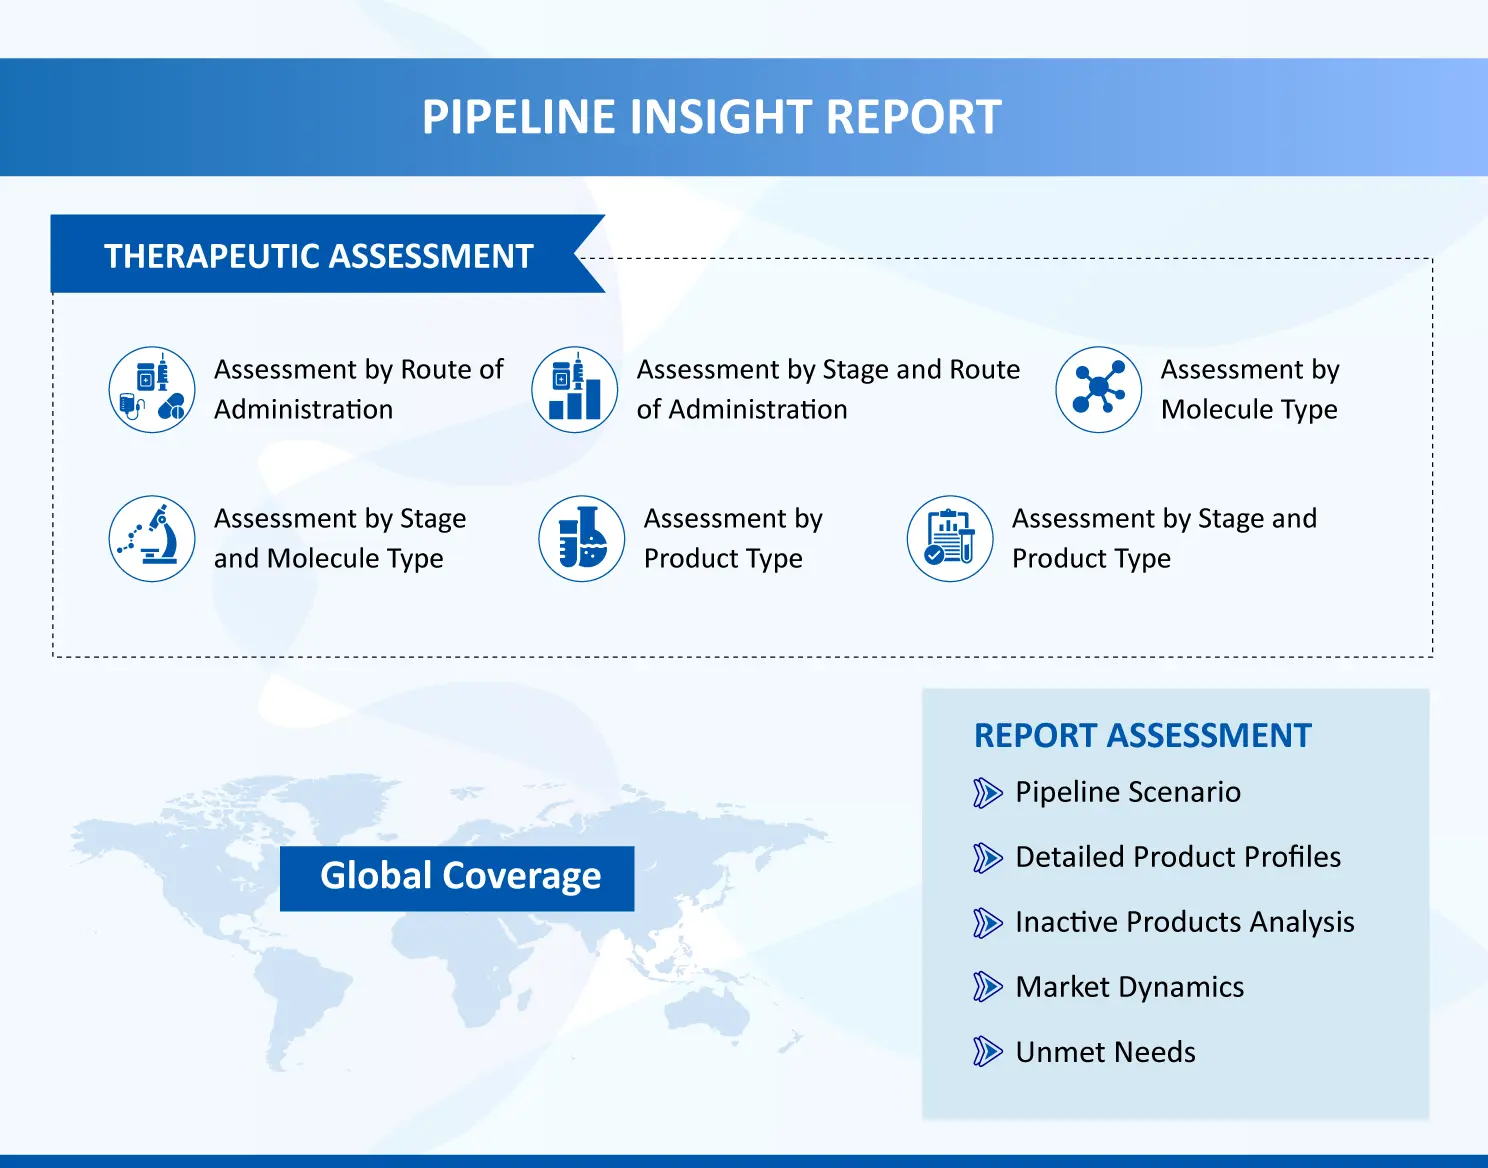Click the Report Assessment heading
The width and height of the screenshot is (1488, 1168).
point(1142,736)
